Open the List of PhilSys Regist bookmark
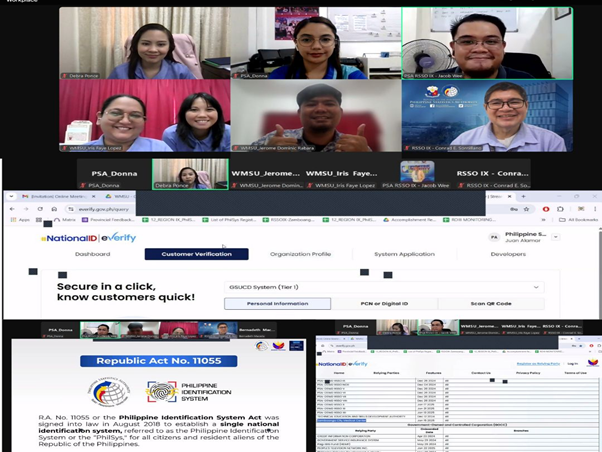This screenshot has width=602, height=452. pyautogui.click(x=230, y=220)
